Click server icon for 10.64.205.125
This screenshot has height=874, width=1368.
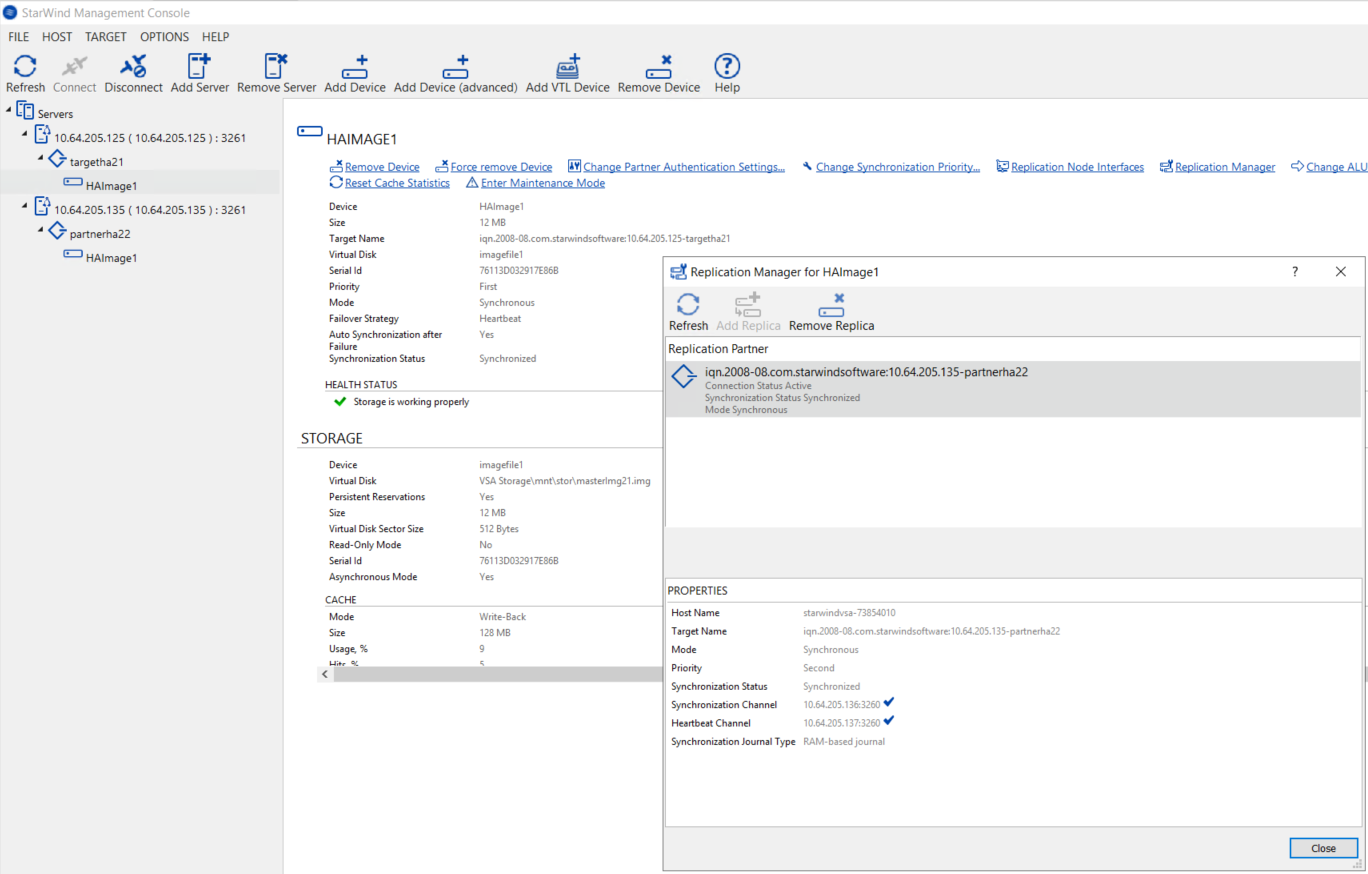pos(42,135)
